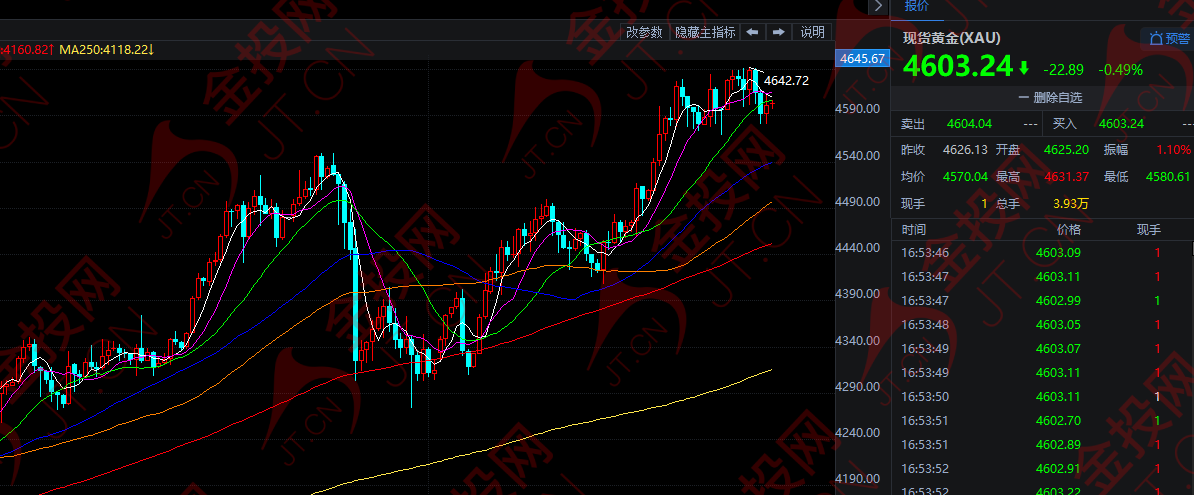
Task: Click the 现货黄金(XAU) instrument title
Action: [x=952, y=38]
